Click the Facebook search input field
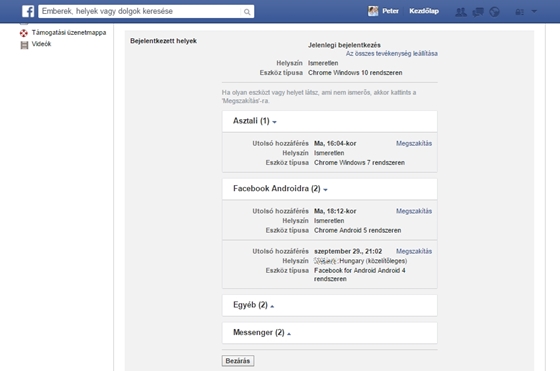560x371 pixels. click(x=141, y=11)
